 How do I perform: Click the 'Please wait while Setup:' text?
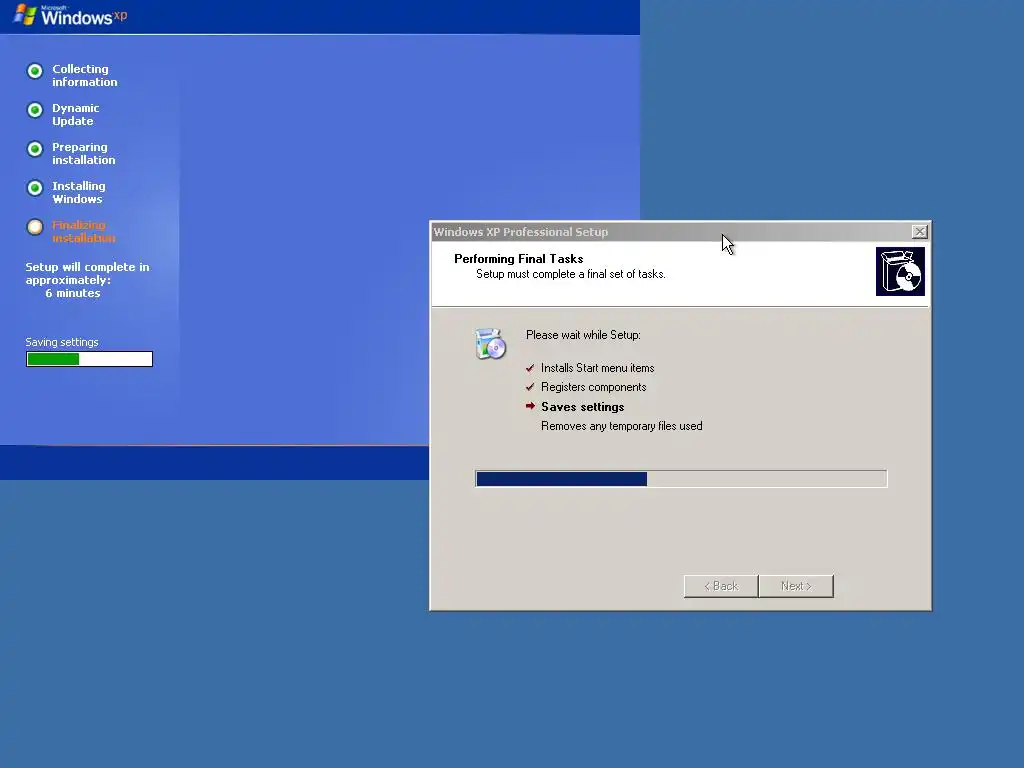583,335
